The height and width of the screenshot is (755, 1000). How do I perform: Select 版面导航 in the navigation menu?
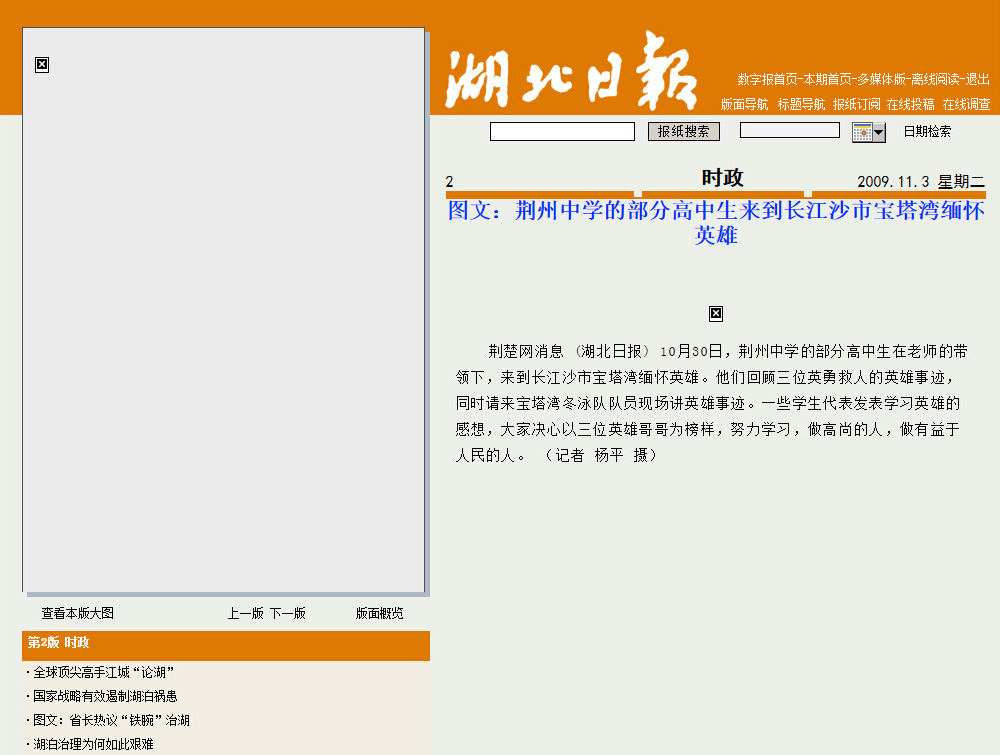coord(745,104)
